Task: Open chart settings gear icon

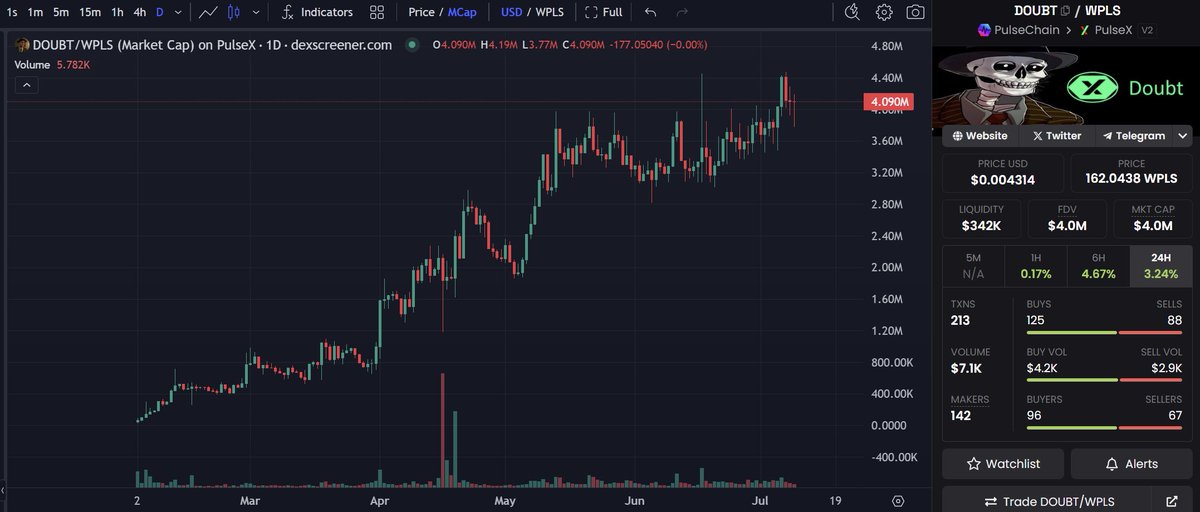Action: 884,12
